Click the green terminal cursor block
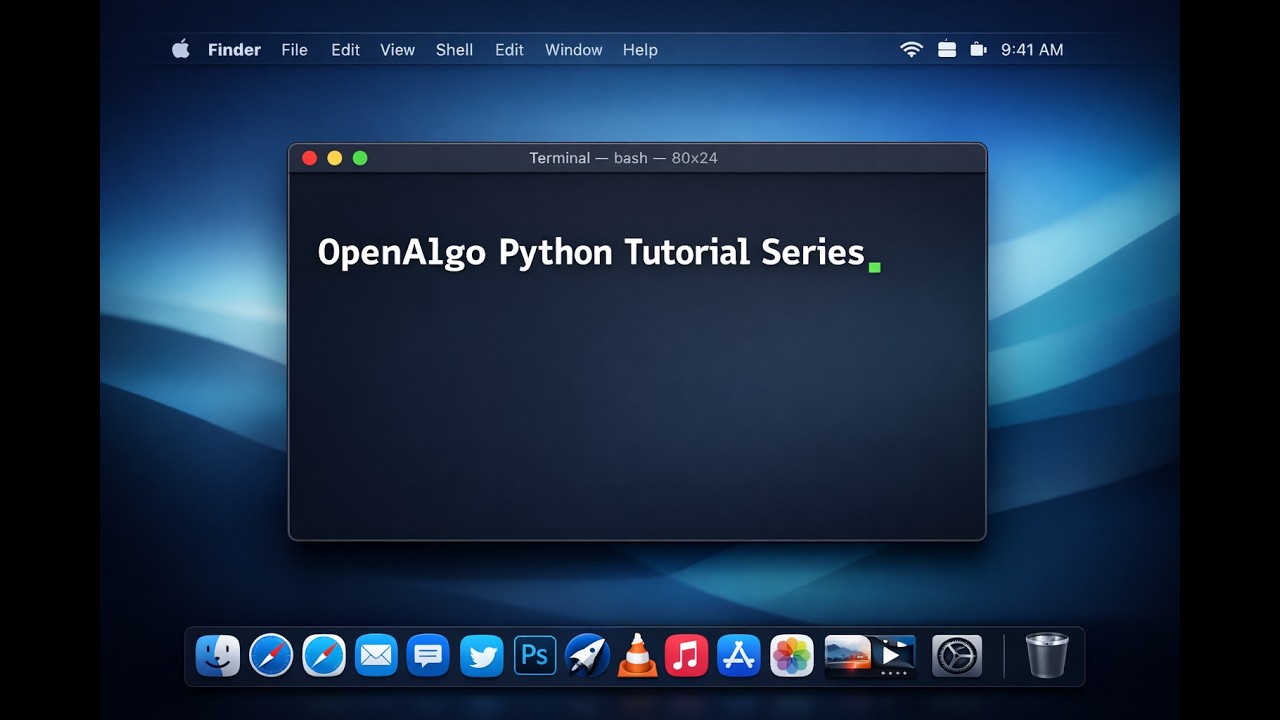This screenshot has width=1280, height=720. pyautogui.click(x=875, y=267)
